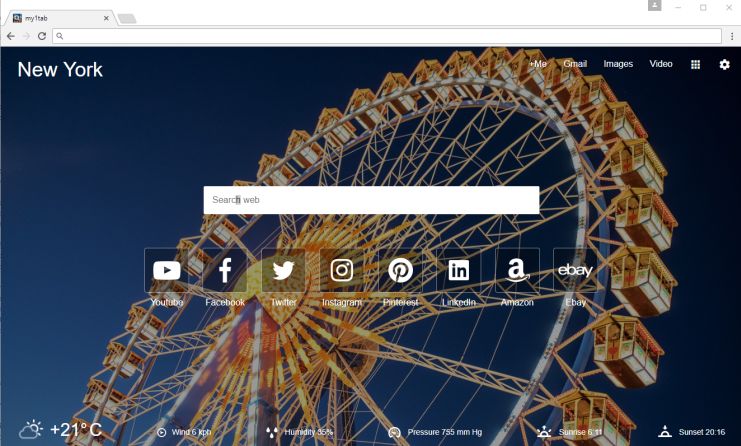This screenshot has width=741, height=446.
Task: Click the +21°C temperature reading
Action: pos(76,429)
